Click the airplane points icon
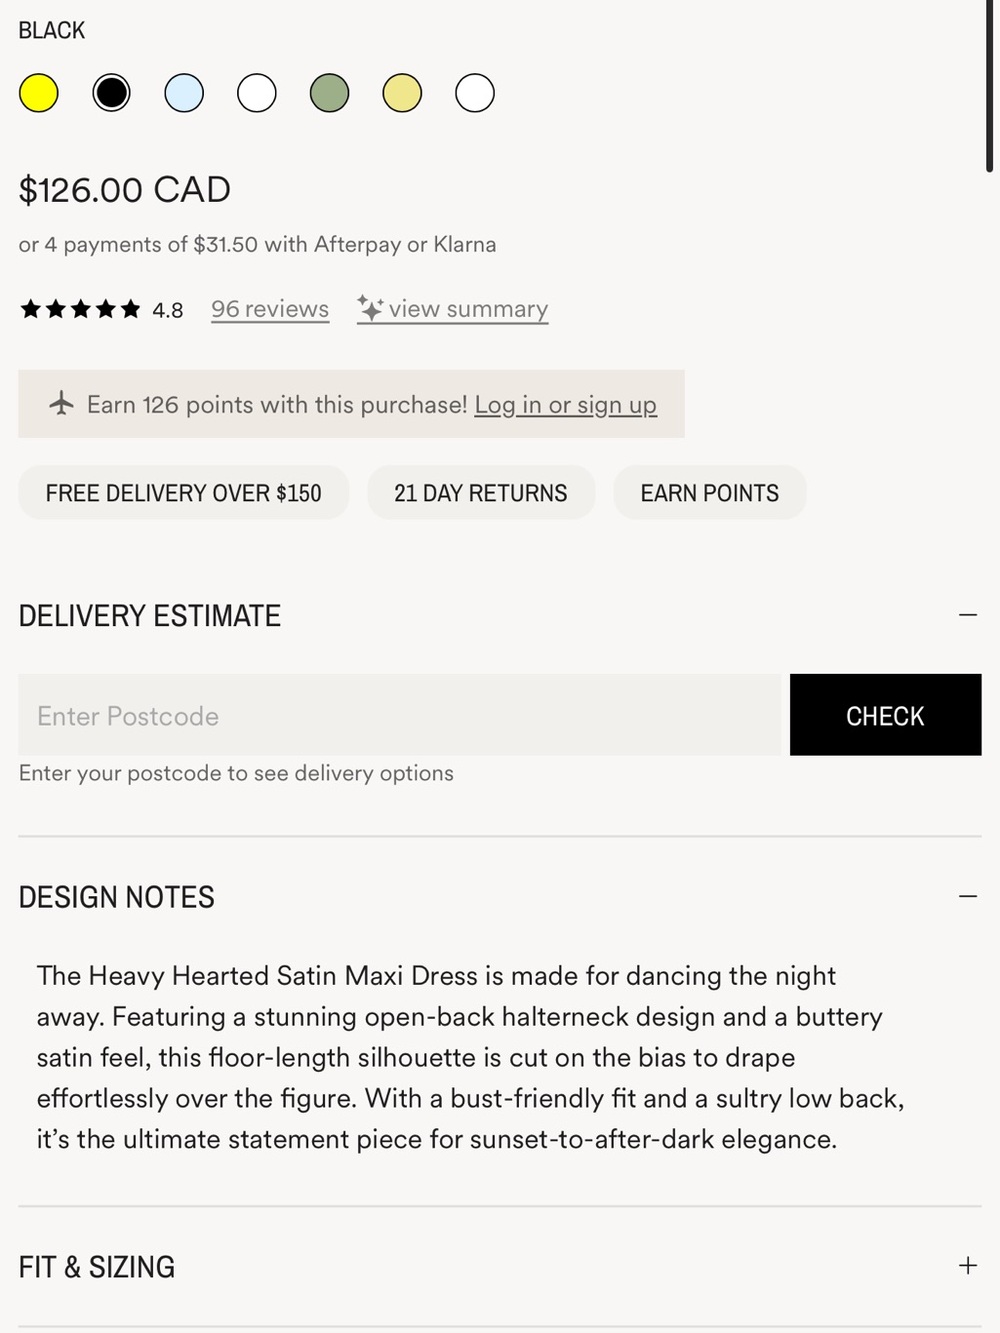The width and height of the screenshot is (1000, 1333). [62, 404]
